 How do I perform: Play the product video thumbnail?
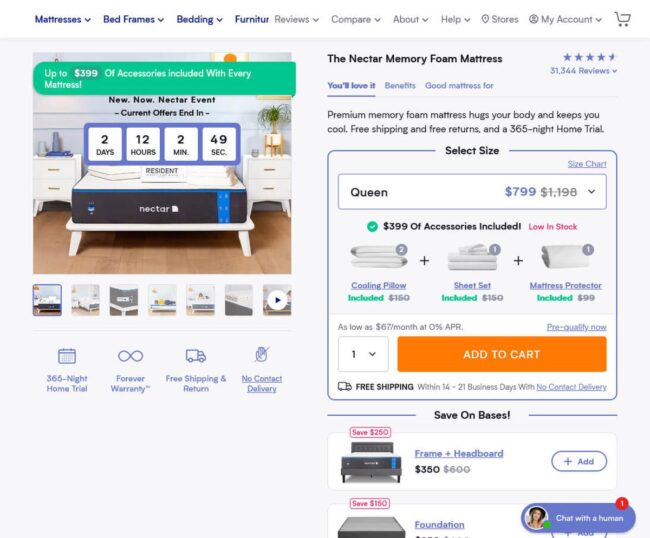click(277, 300)
